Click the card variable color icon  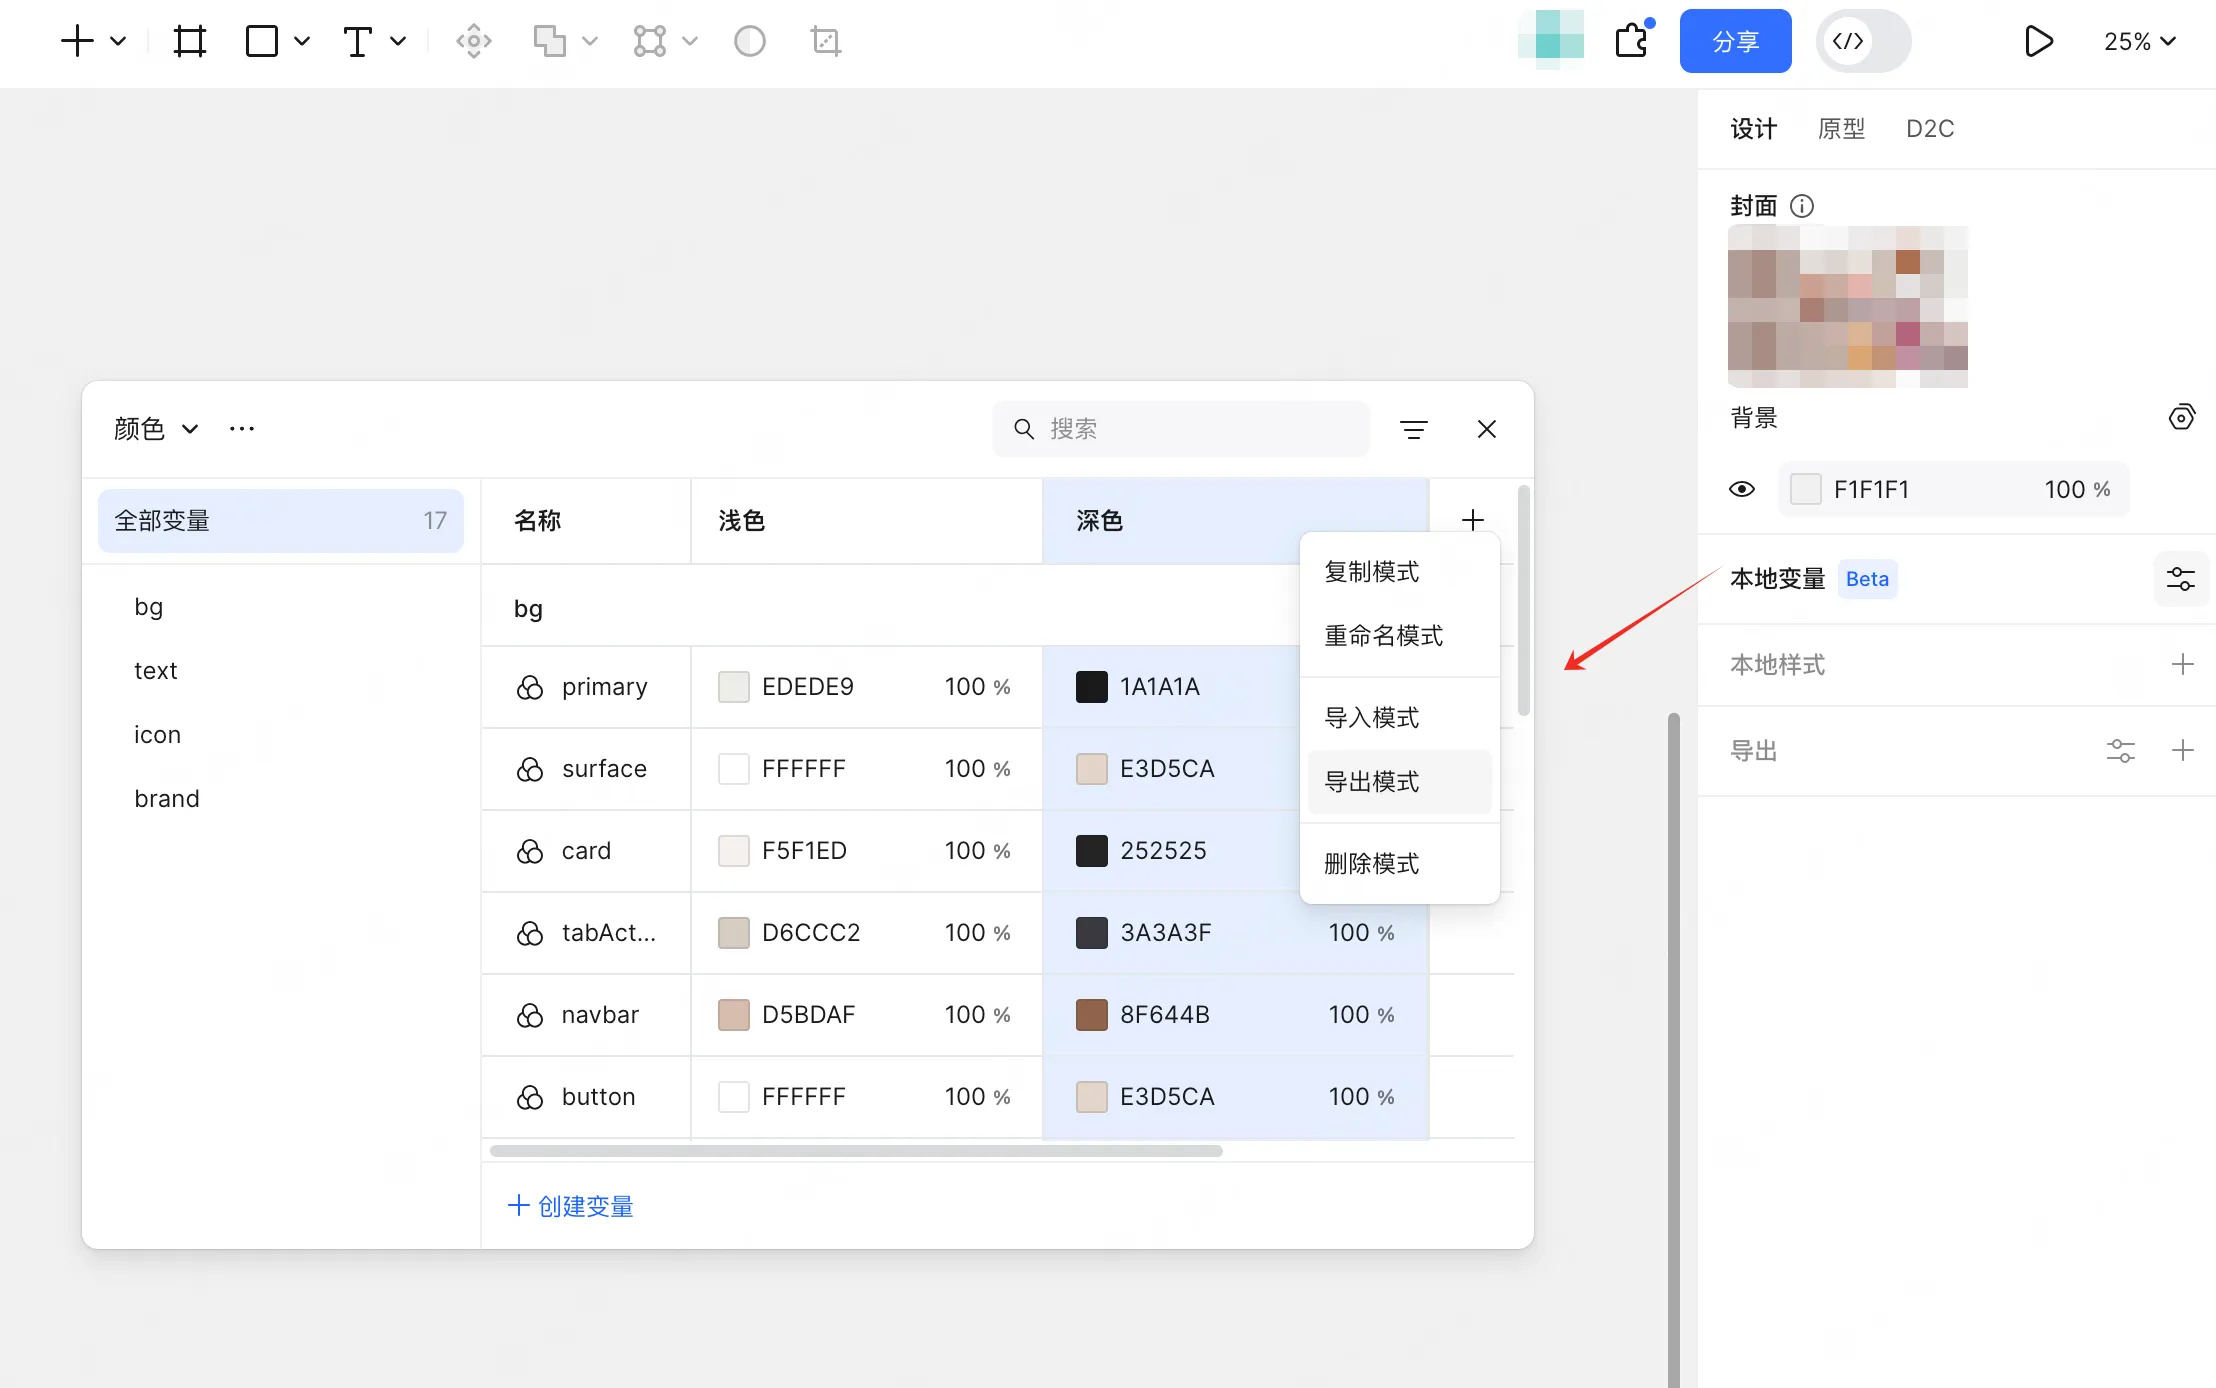pyautogui.click(x=530, y=851)
